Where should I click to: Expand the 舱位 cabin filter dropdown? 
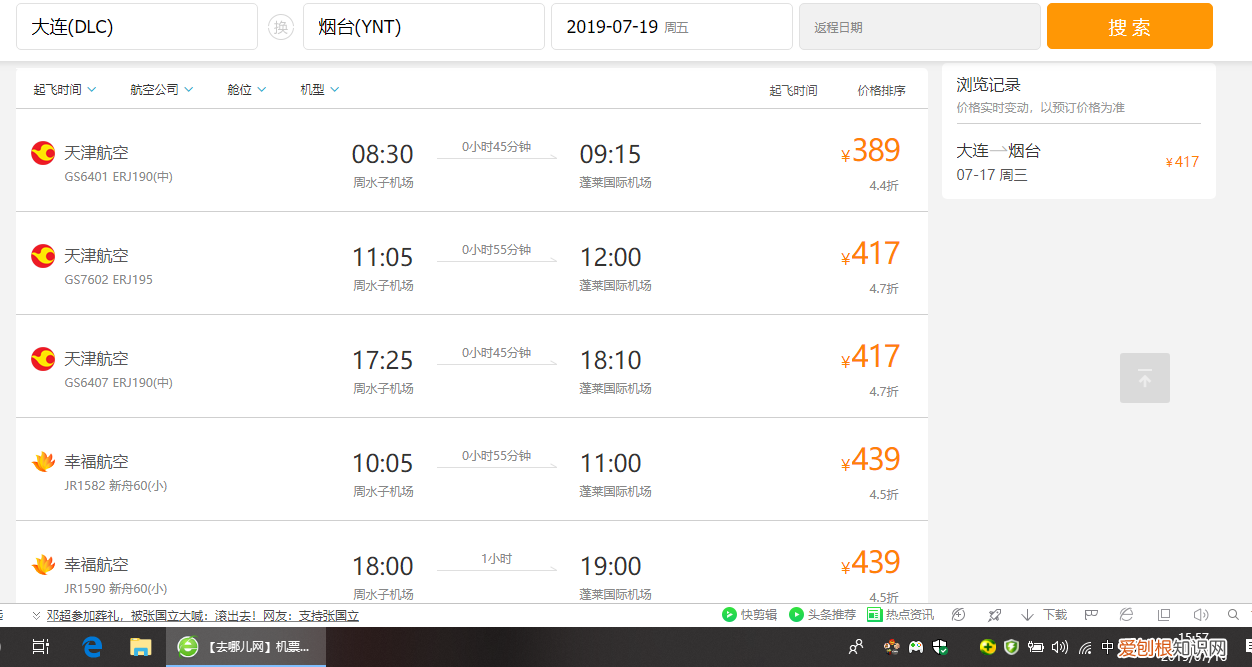(x=247, y=89)
